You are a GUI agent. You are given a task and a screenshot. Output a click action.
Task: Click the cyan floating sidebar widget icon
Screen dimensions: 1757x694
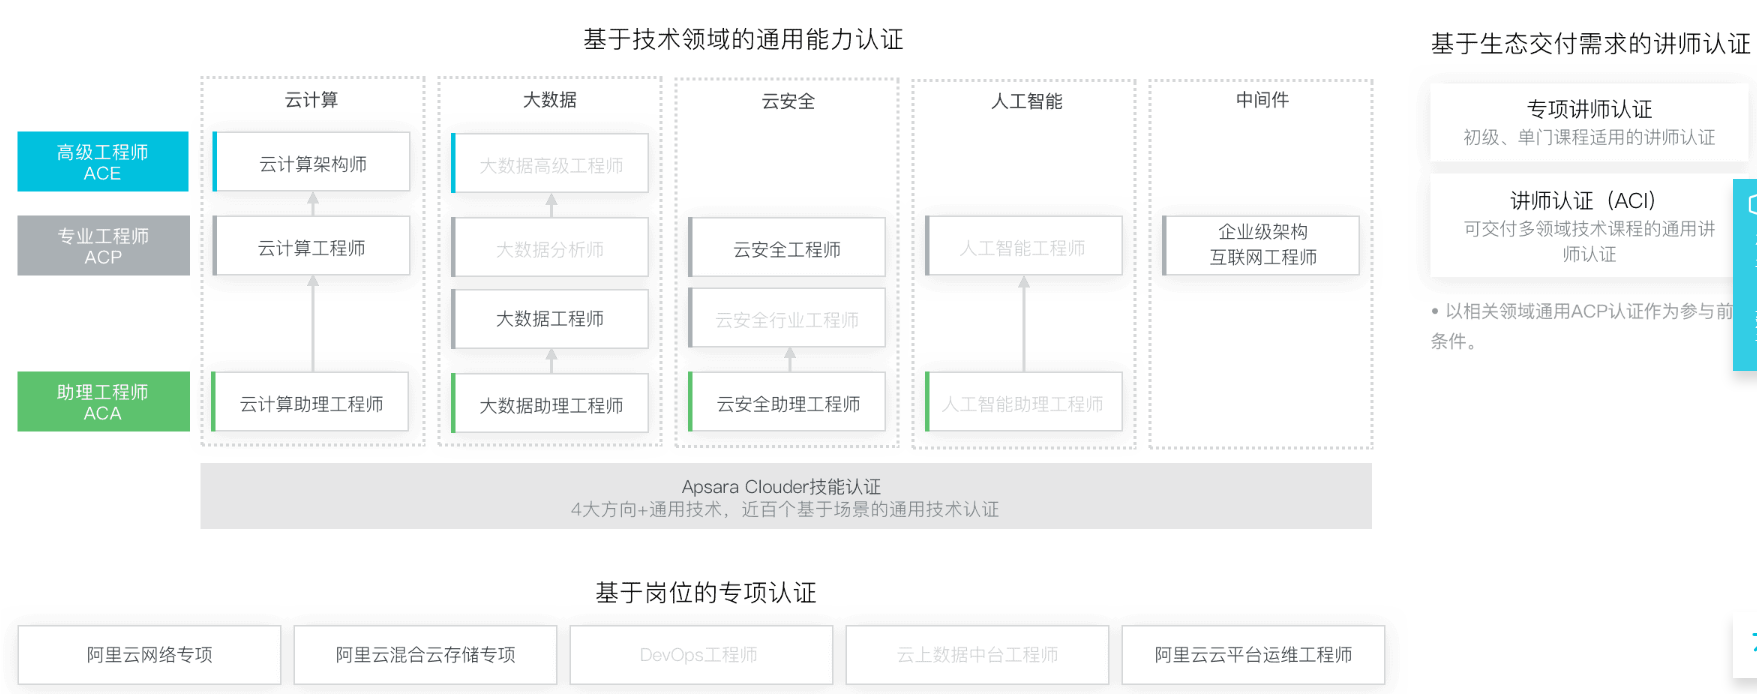[x=1746, y=274]
